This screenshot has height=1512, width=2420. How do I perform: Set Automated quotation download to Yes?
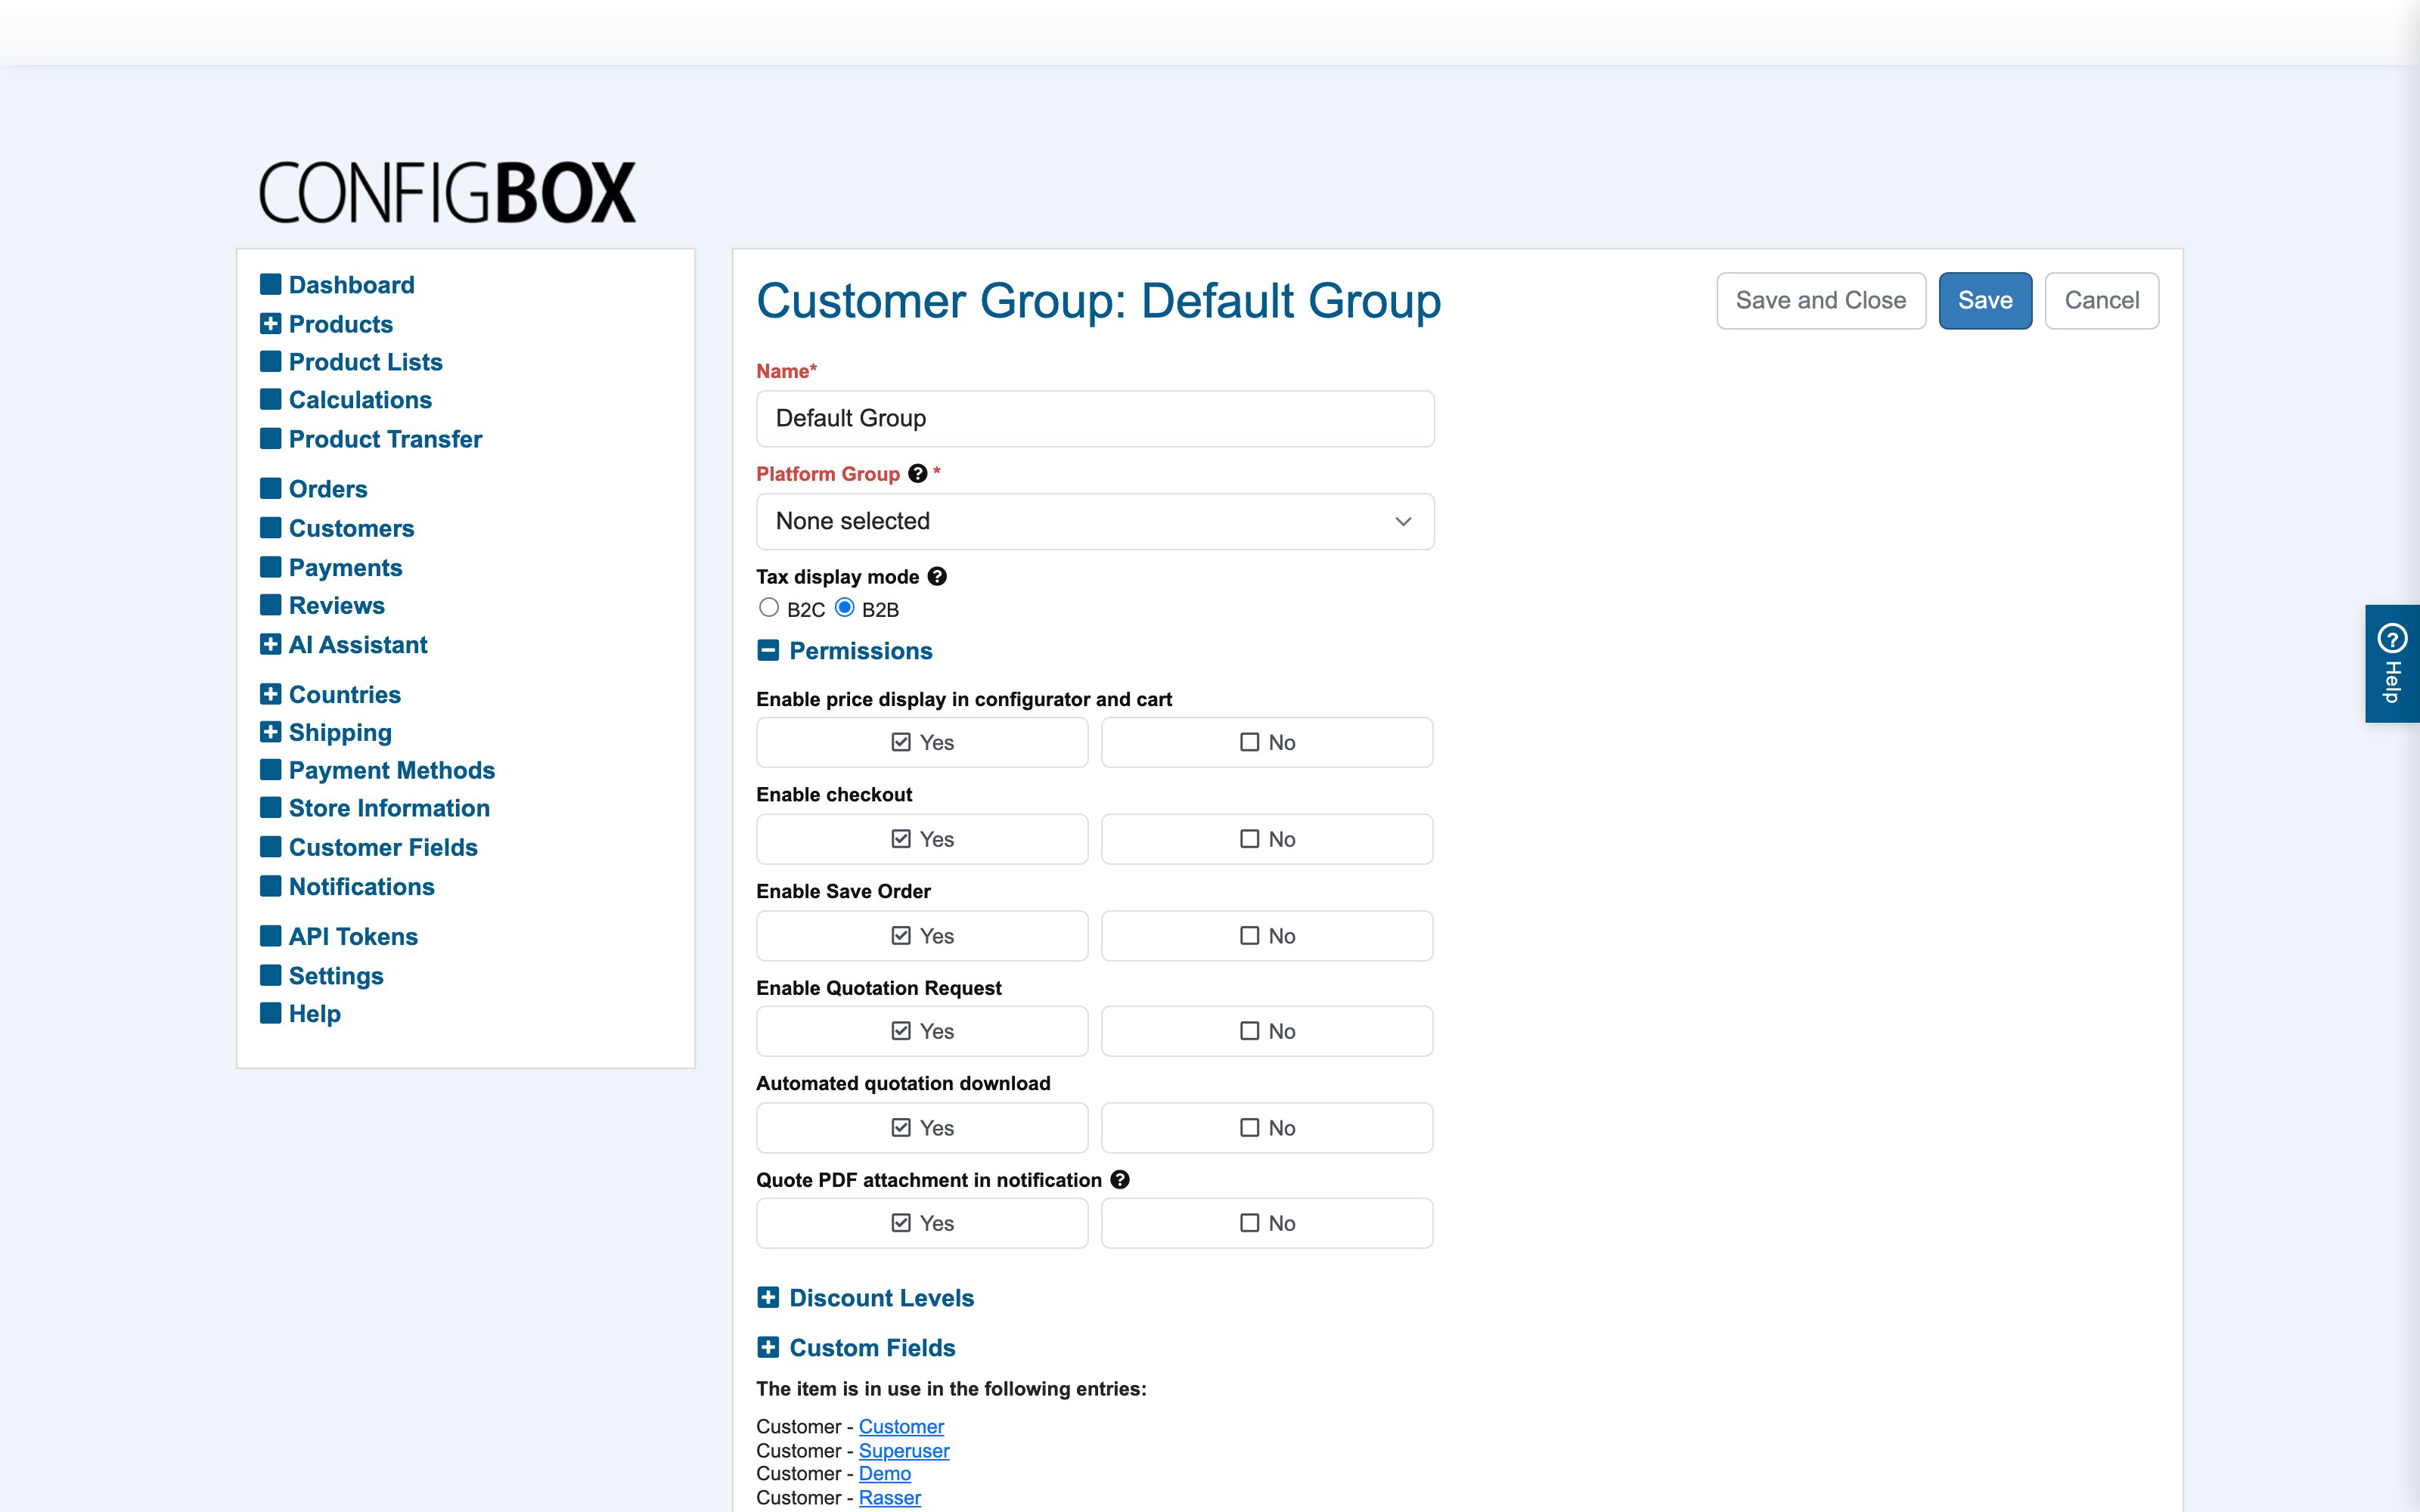coord(922,1128)
